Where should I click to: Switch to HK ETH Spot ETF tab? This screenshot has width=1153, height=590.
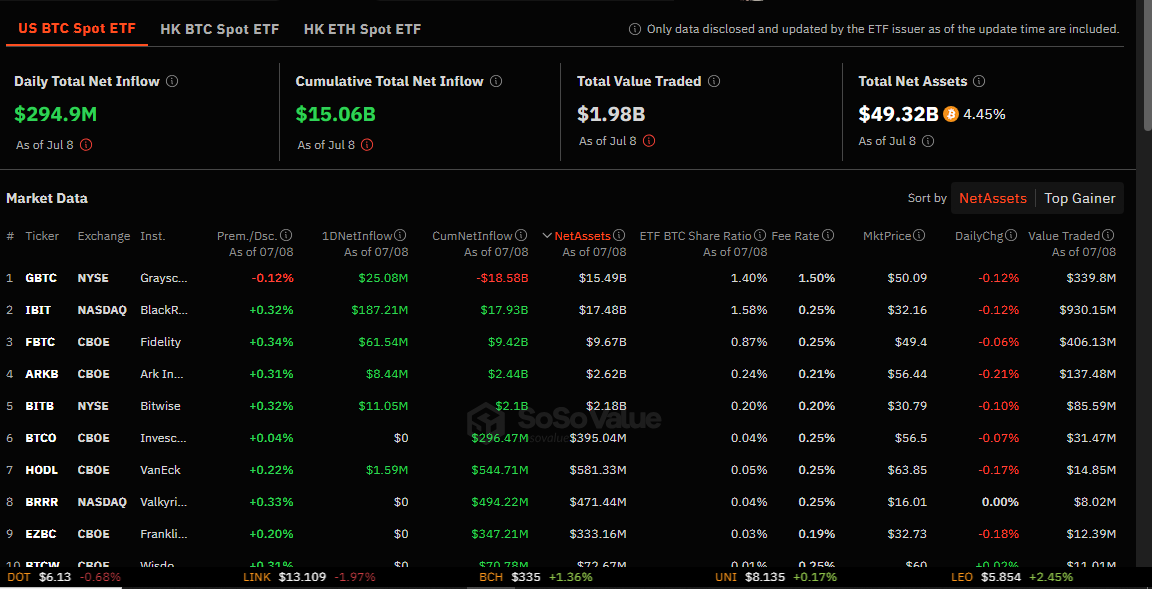click(x=363, y=29)
